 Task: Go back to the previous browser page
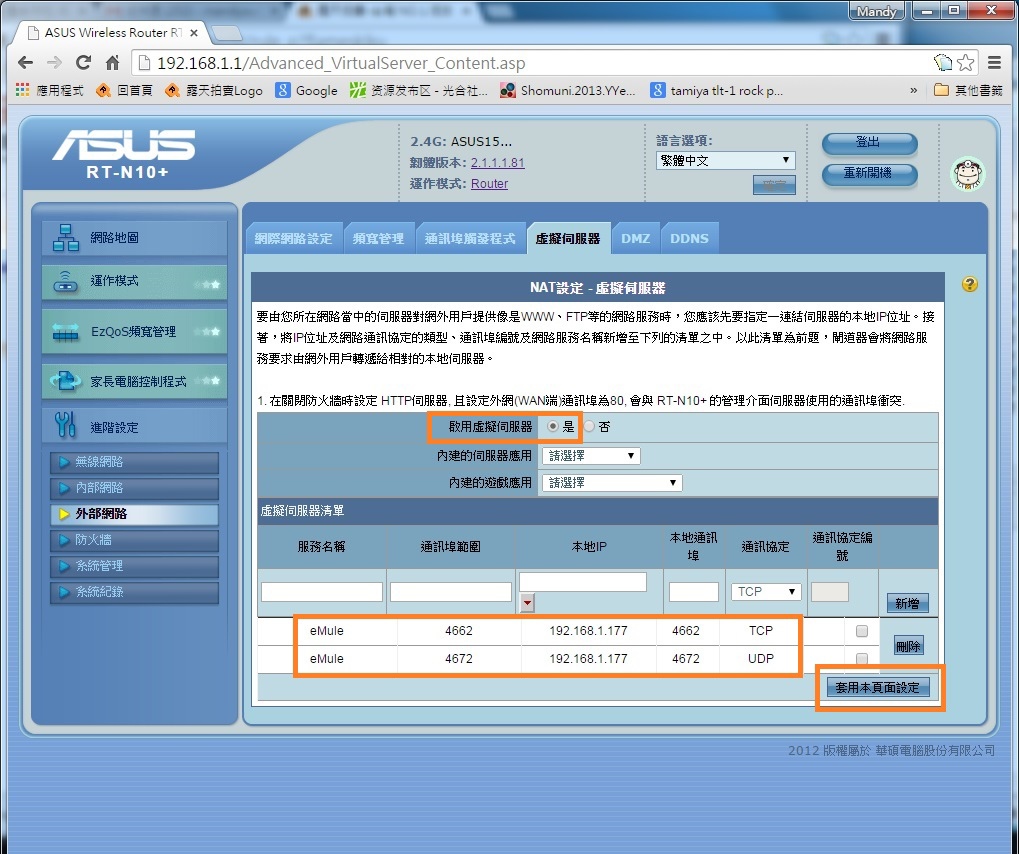click(25, 63)
